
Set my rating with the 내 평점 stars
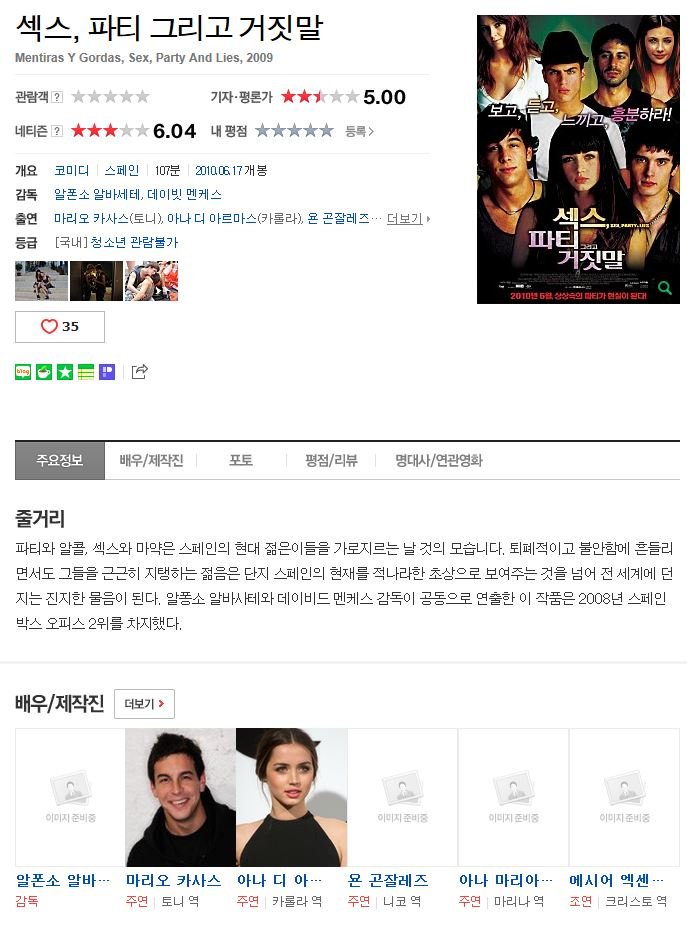coord(294,131)
